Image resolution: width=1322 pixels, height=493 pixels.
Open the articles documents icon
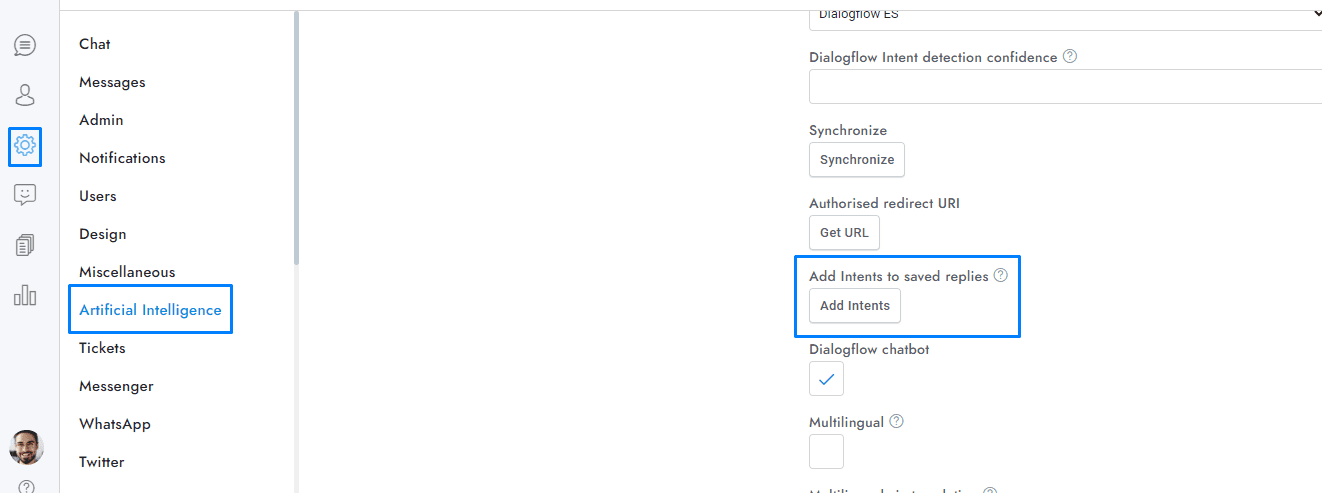click(x=25, y=245)
